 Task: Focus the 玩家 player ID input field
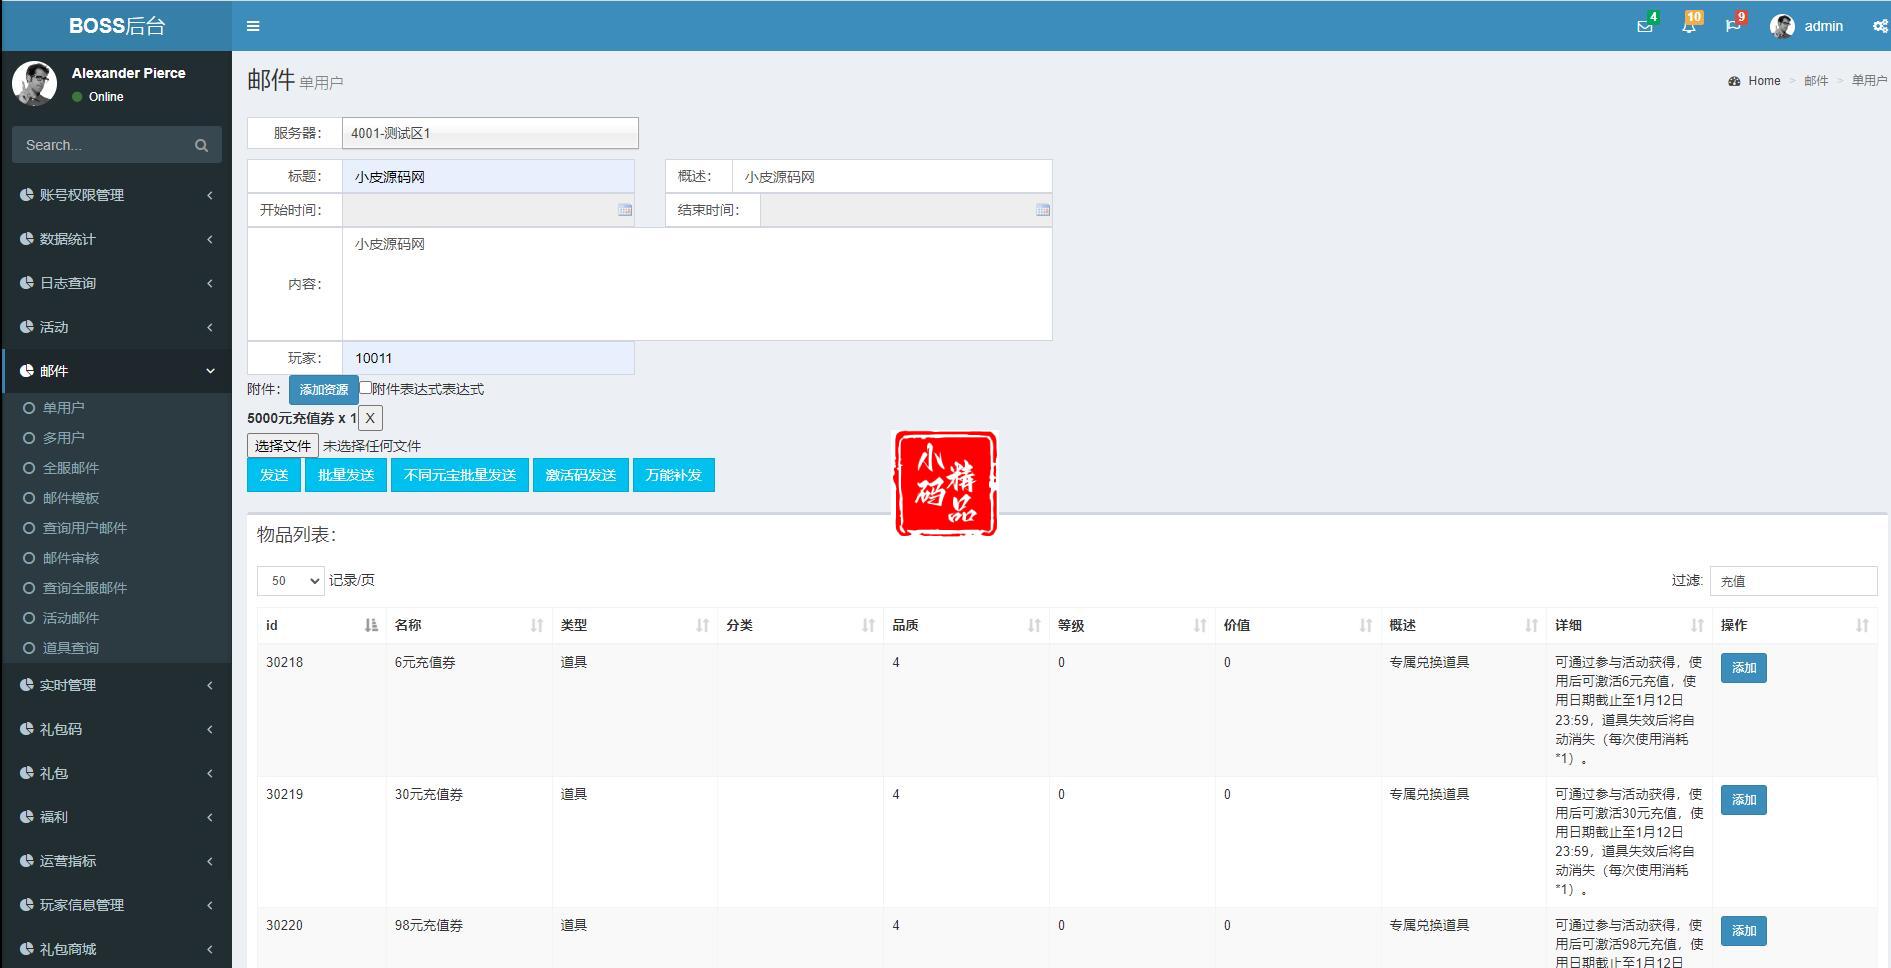coord(488,358)
